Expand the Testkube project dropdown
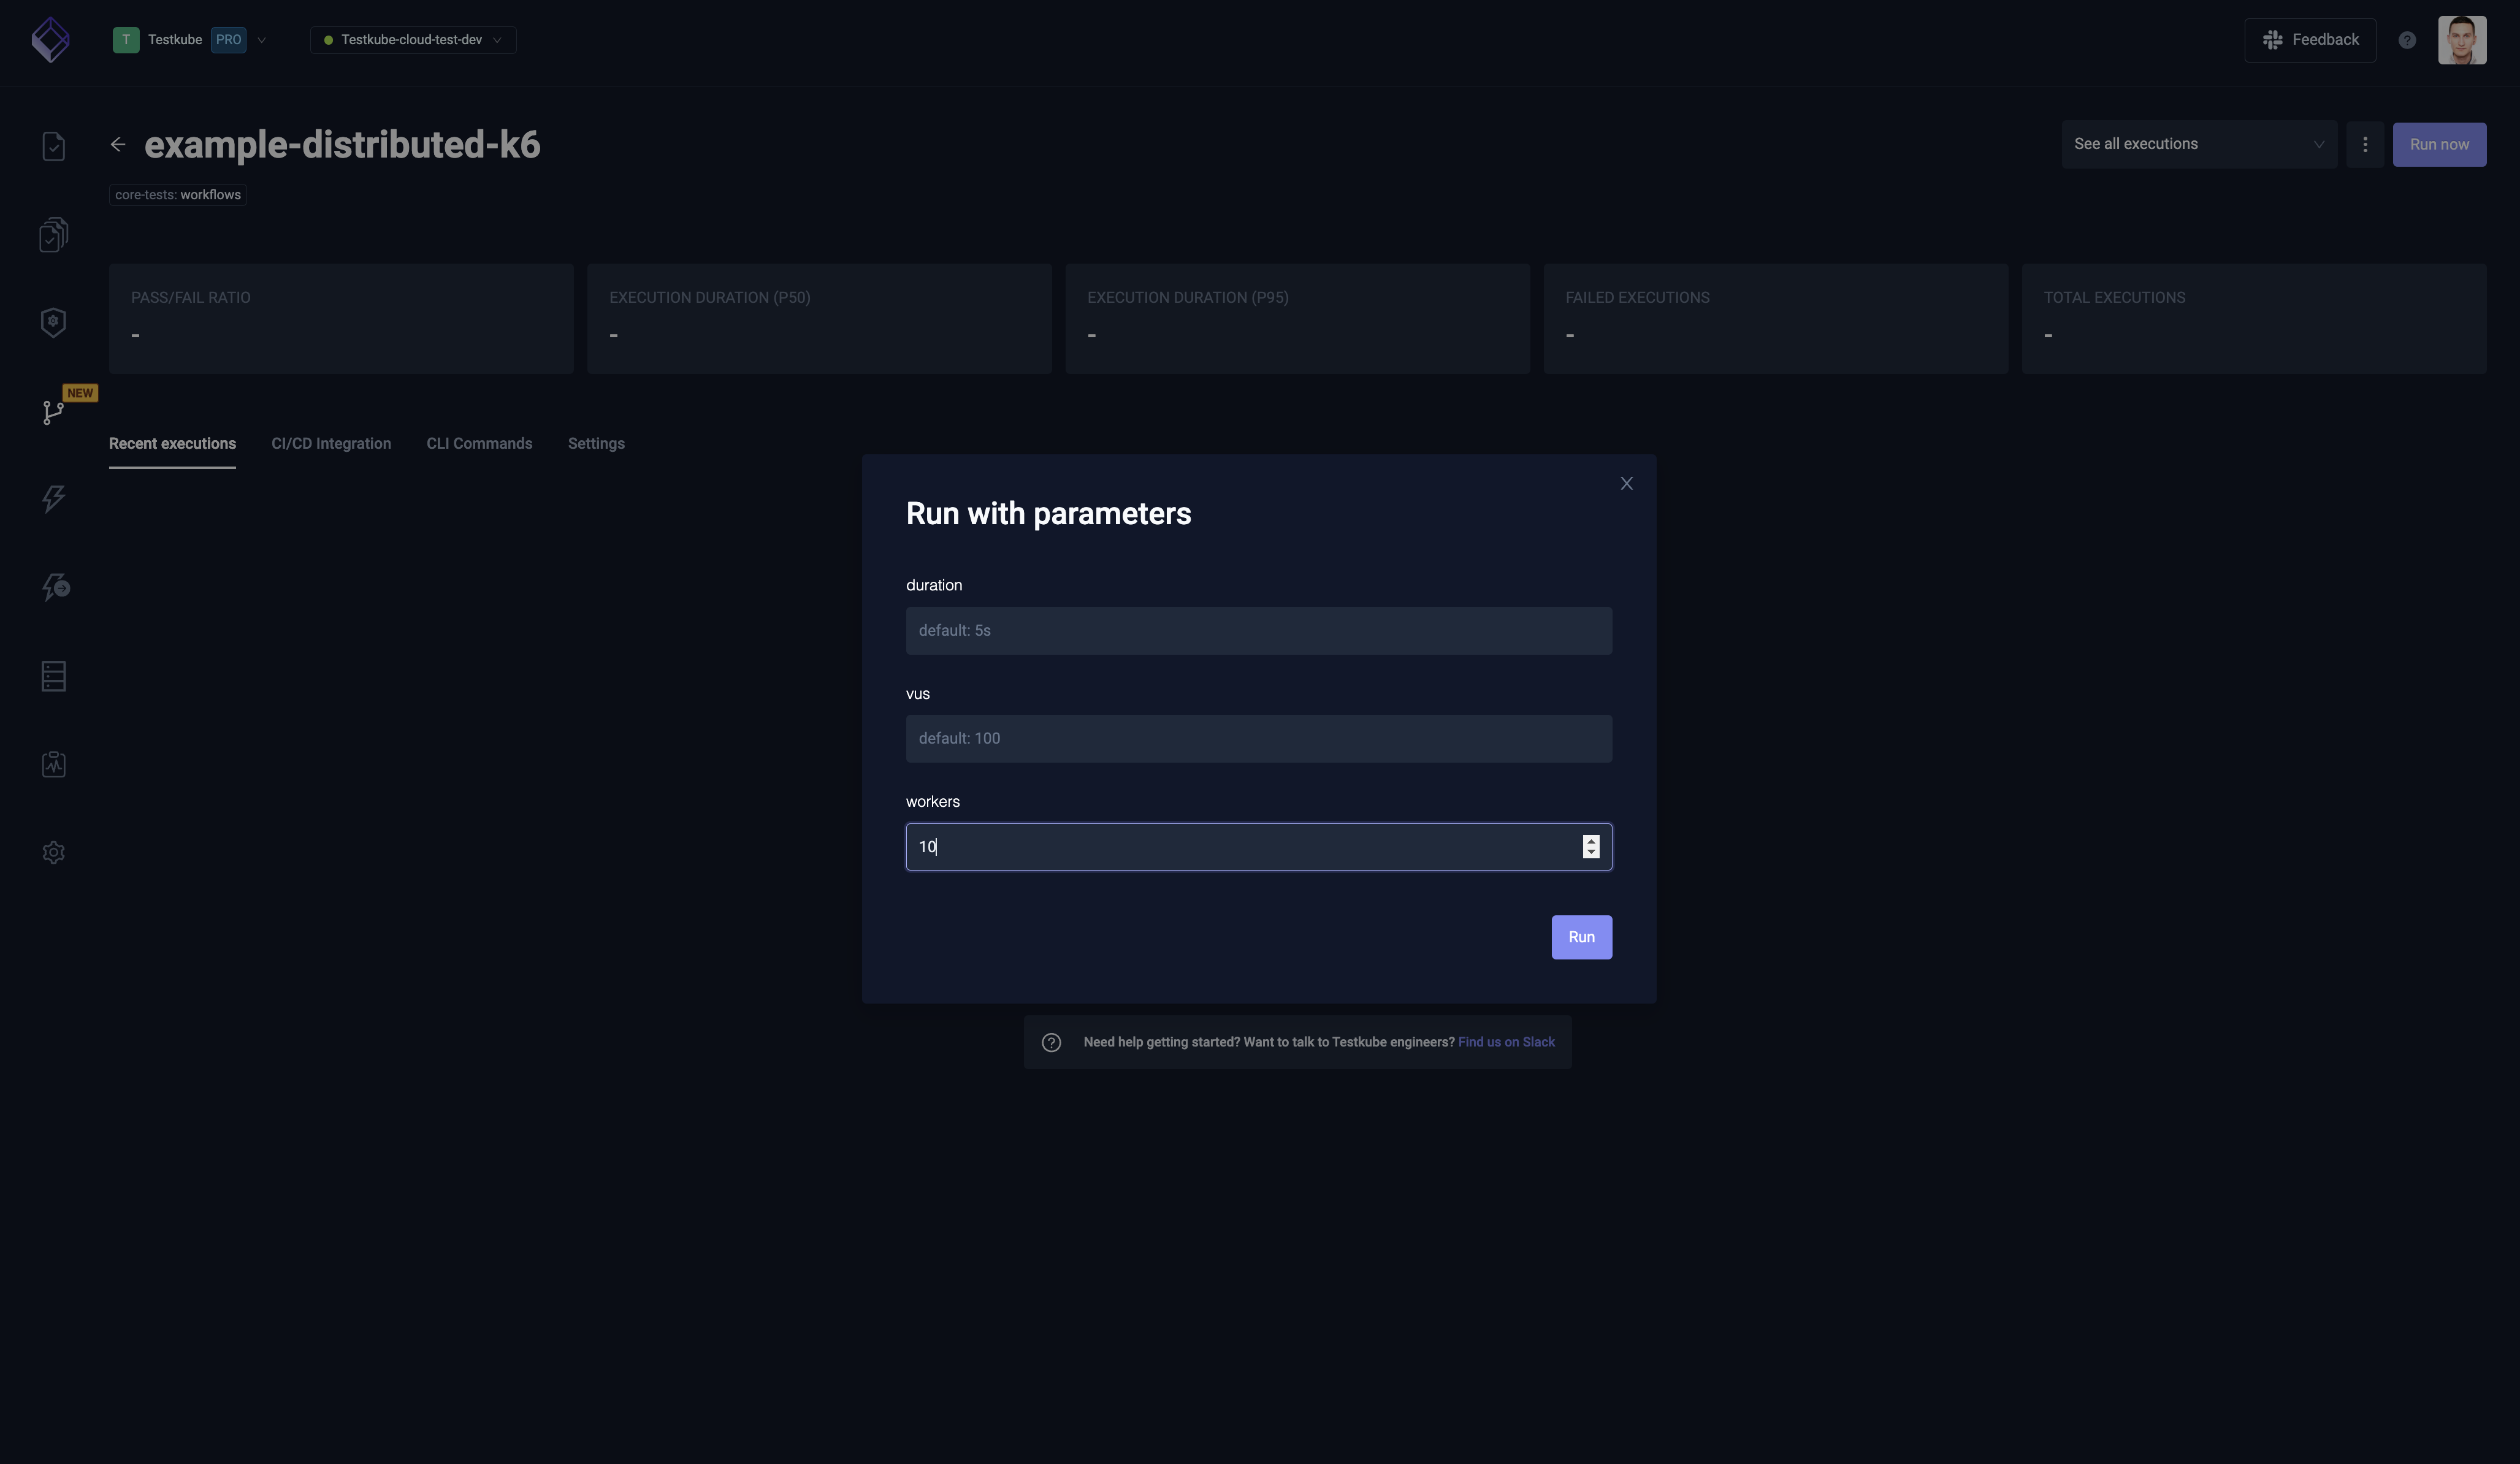 260,39
